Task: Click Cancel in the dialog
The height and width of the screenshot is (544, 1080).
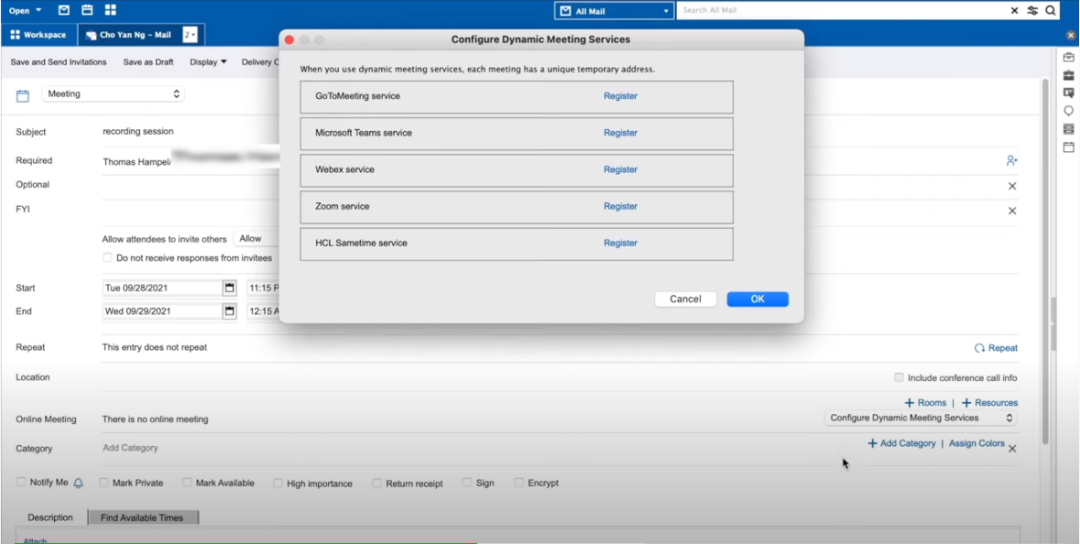Action: pyautogui.click(x=685, y=299)
